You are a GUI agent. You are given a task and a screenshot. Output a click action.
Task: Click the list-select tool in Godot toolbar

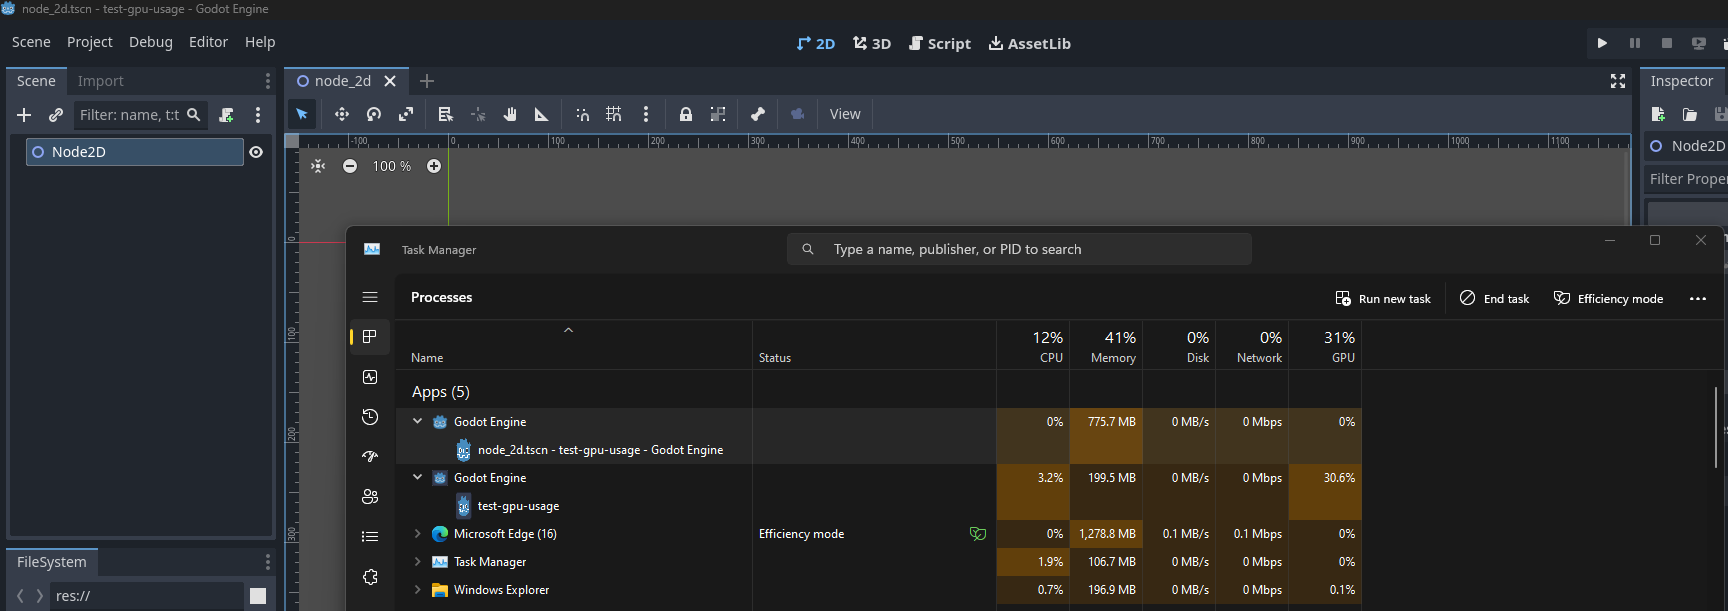coord(446,114)
